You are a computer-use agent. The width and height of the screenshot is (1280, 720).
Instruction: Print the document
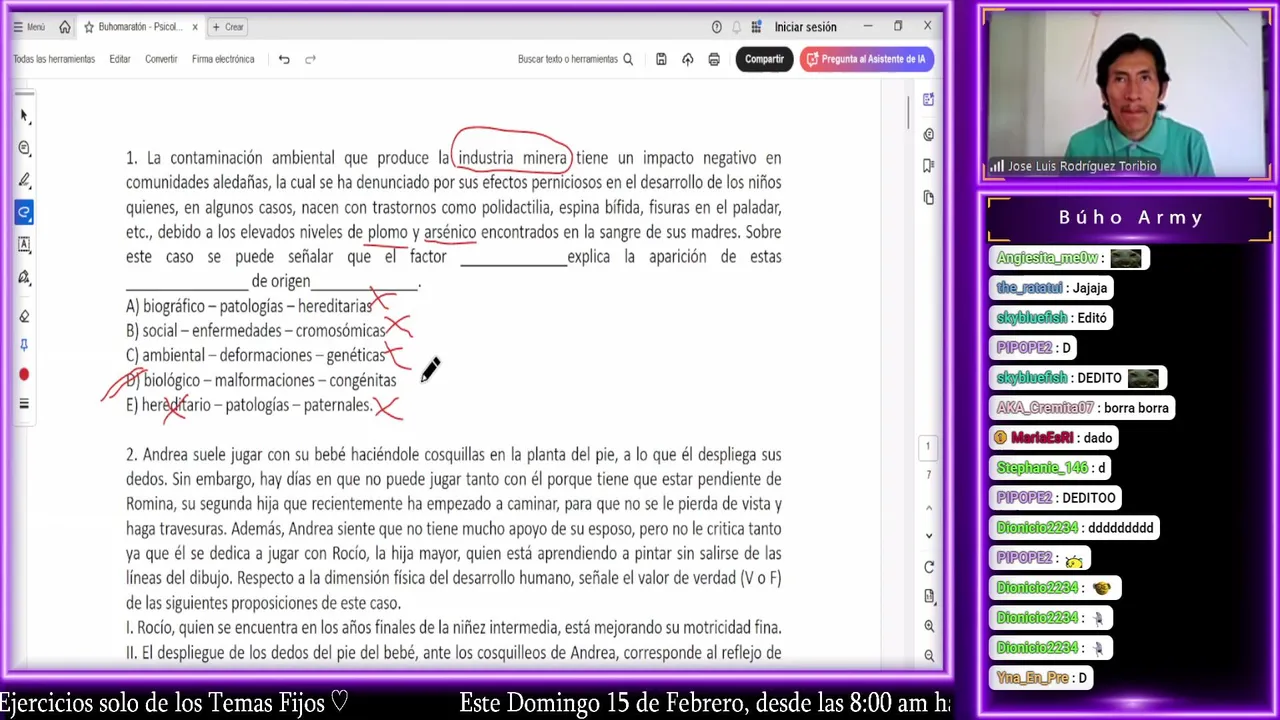point(714,59)
